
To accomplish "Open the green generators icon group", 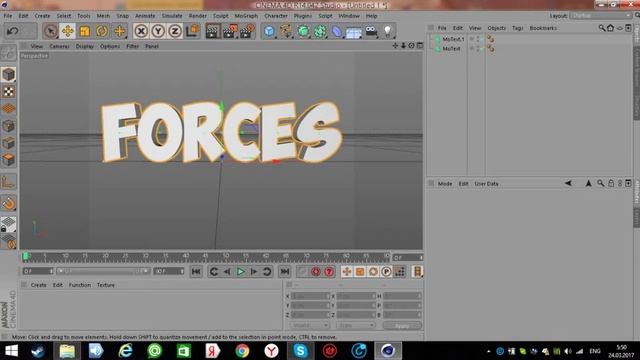I will [303, 31].
